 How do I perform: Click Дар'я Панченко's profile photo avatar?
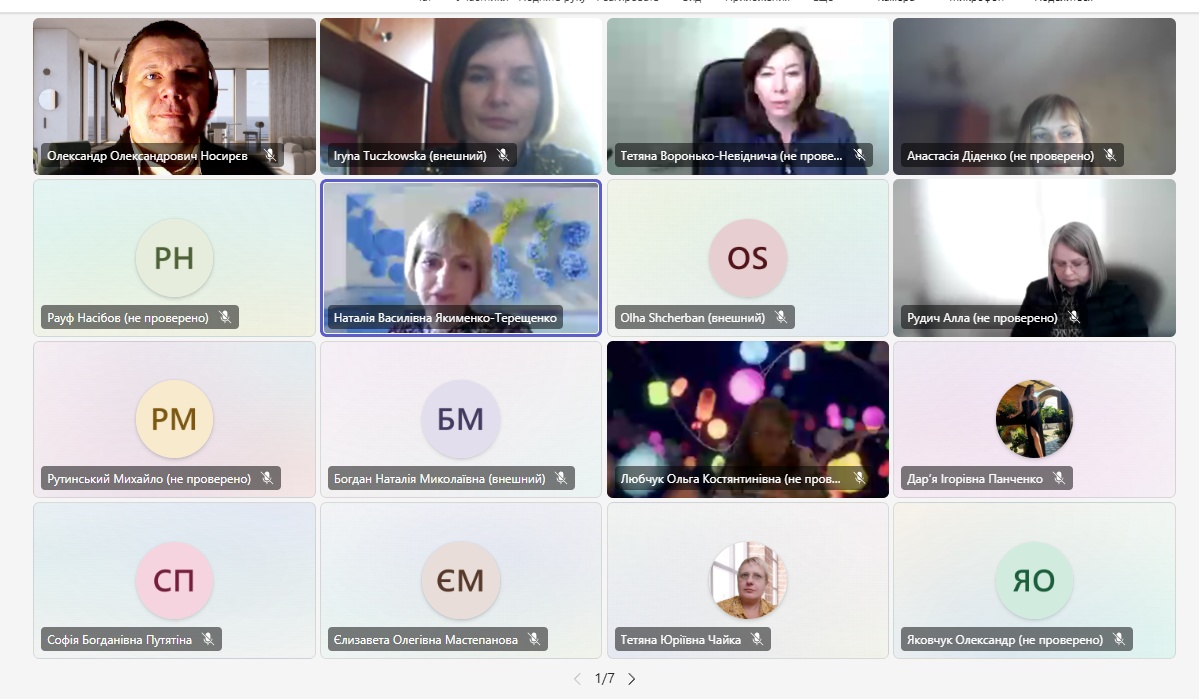tap(1034, 419)
